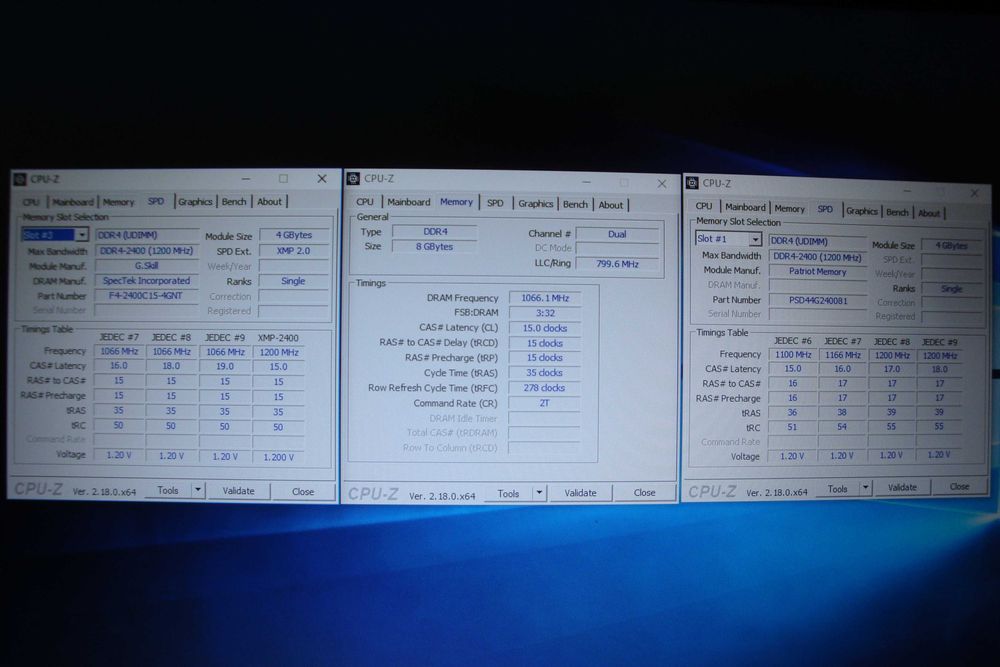The height and width of the screenshot is (667, 1000).
Task: Open Slot #1 dropdown in right window
Action: coord(755,239)
